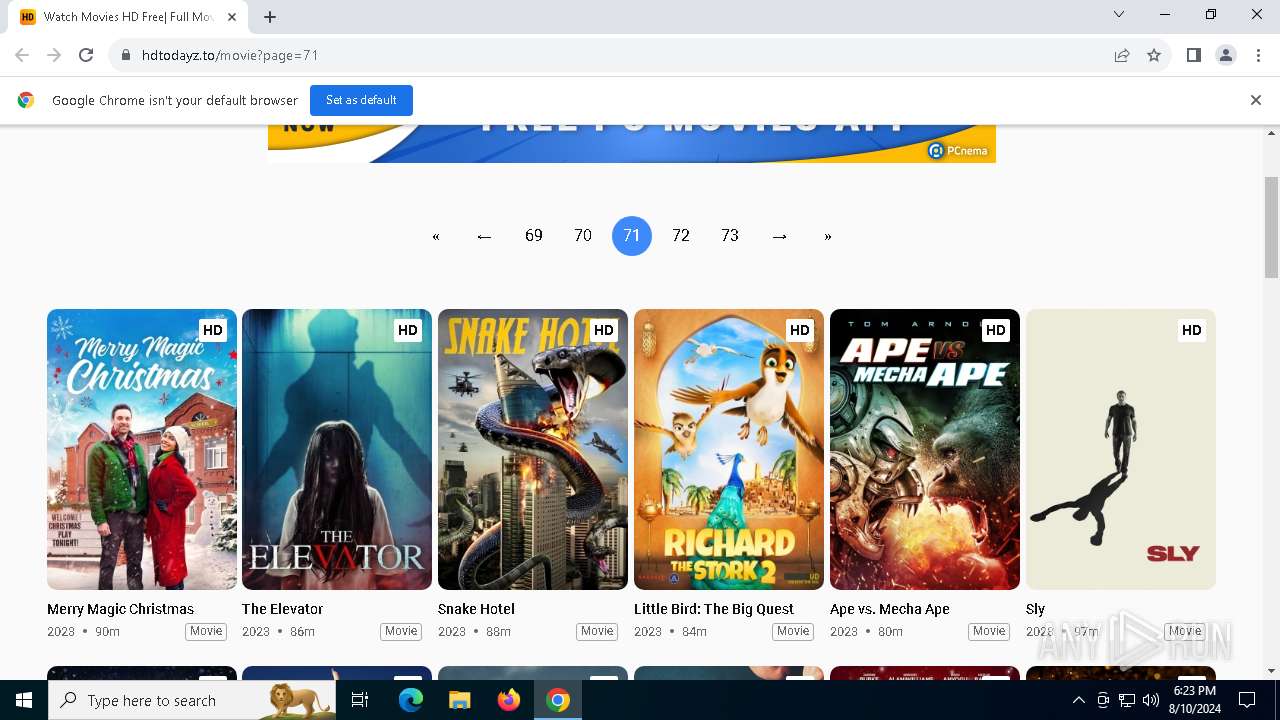Screen dimensions: 1280x720
Task: Open Ape vs Mecha Ape poster
Action: click(x=925, y=449)
